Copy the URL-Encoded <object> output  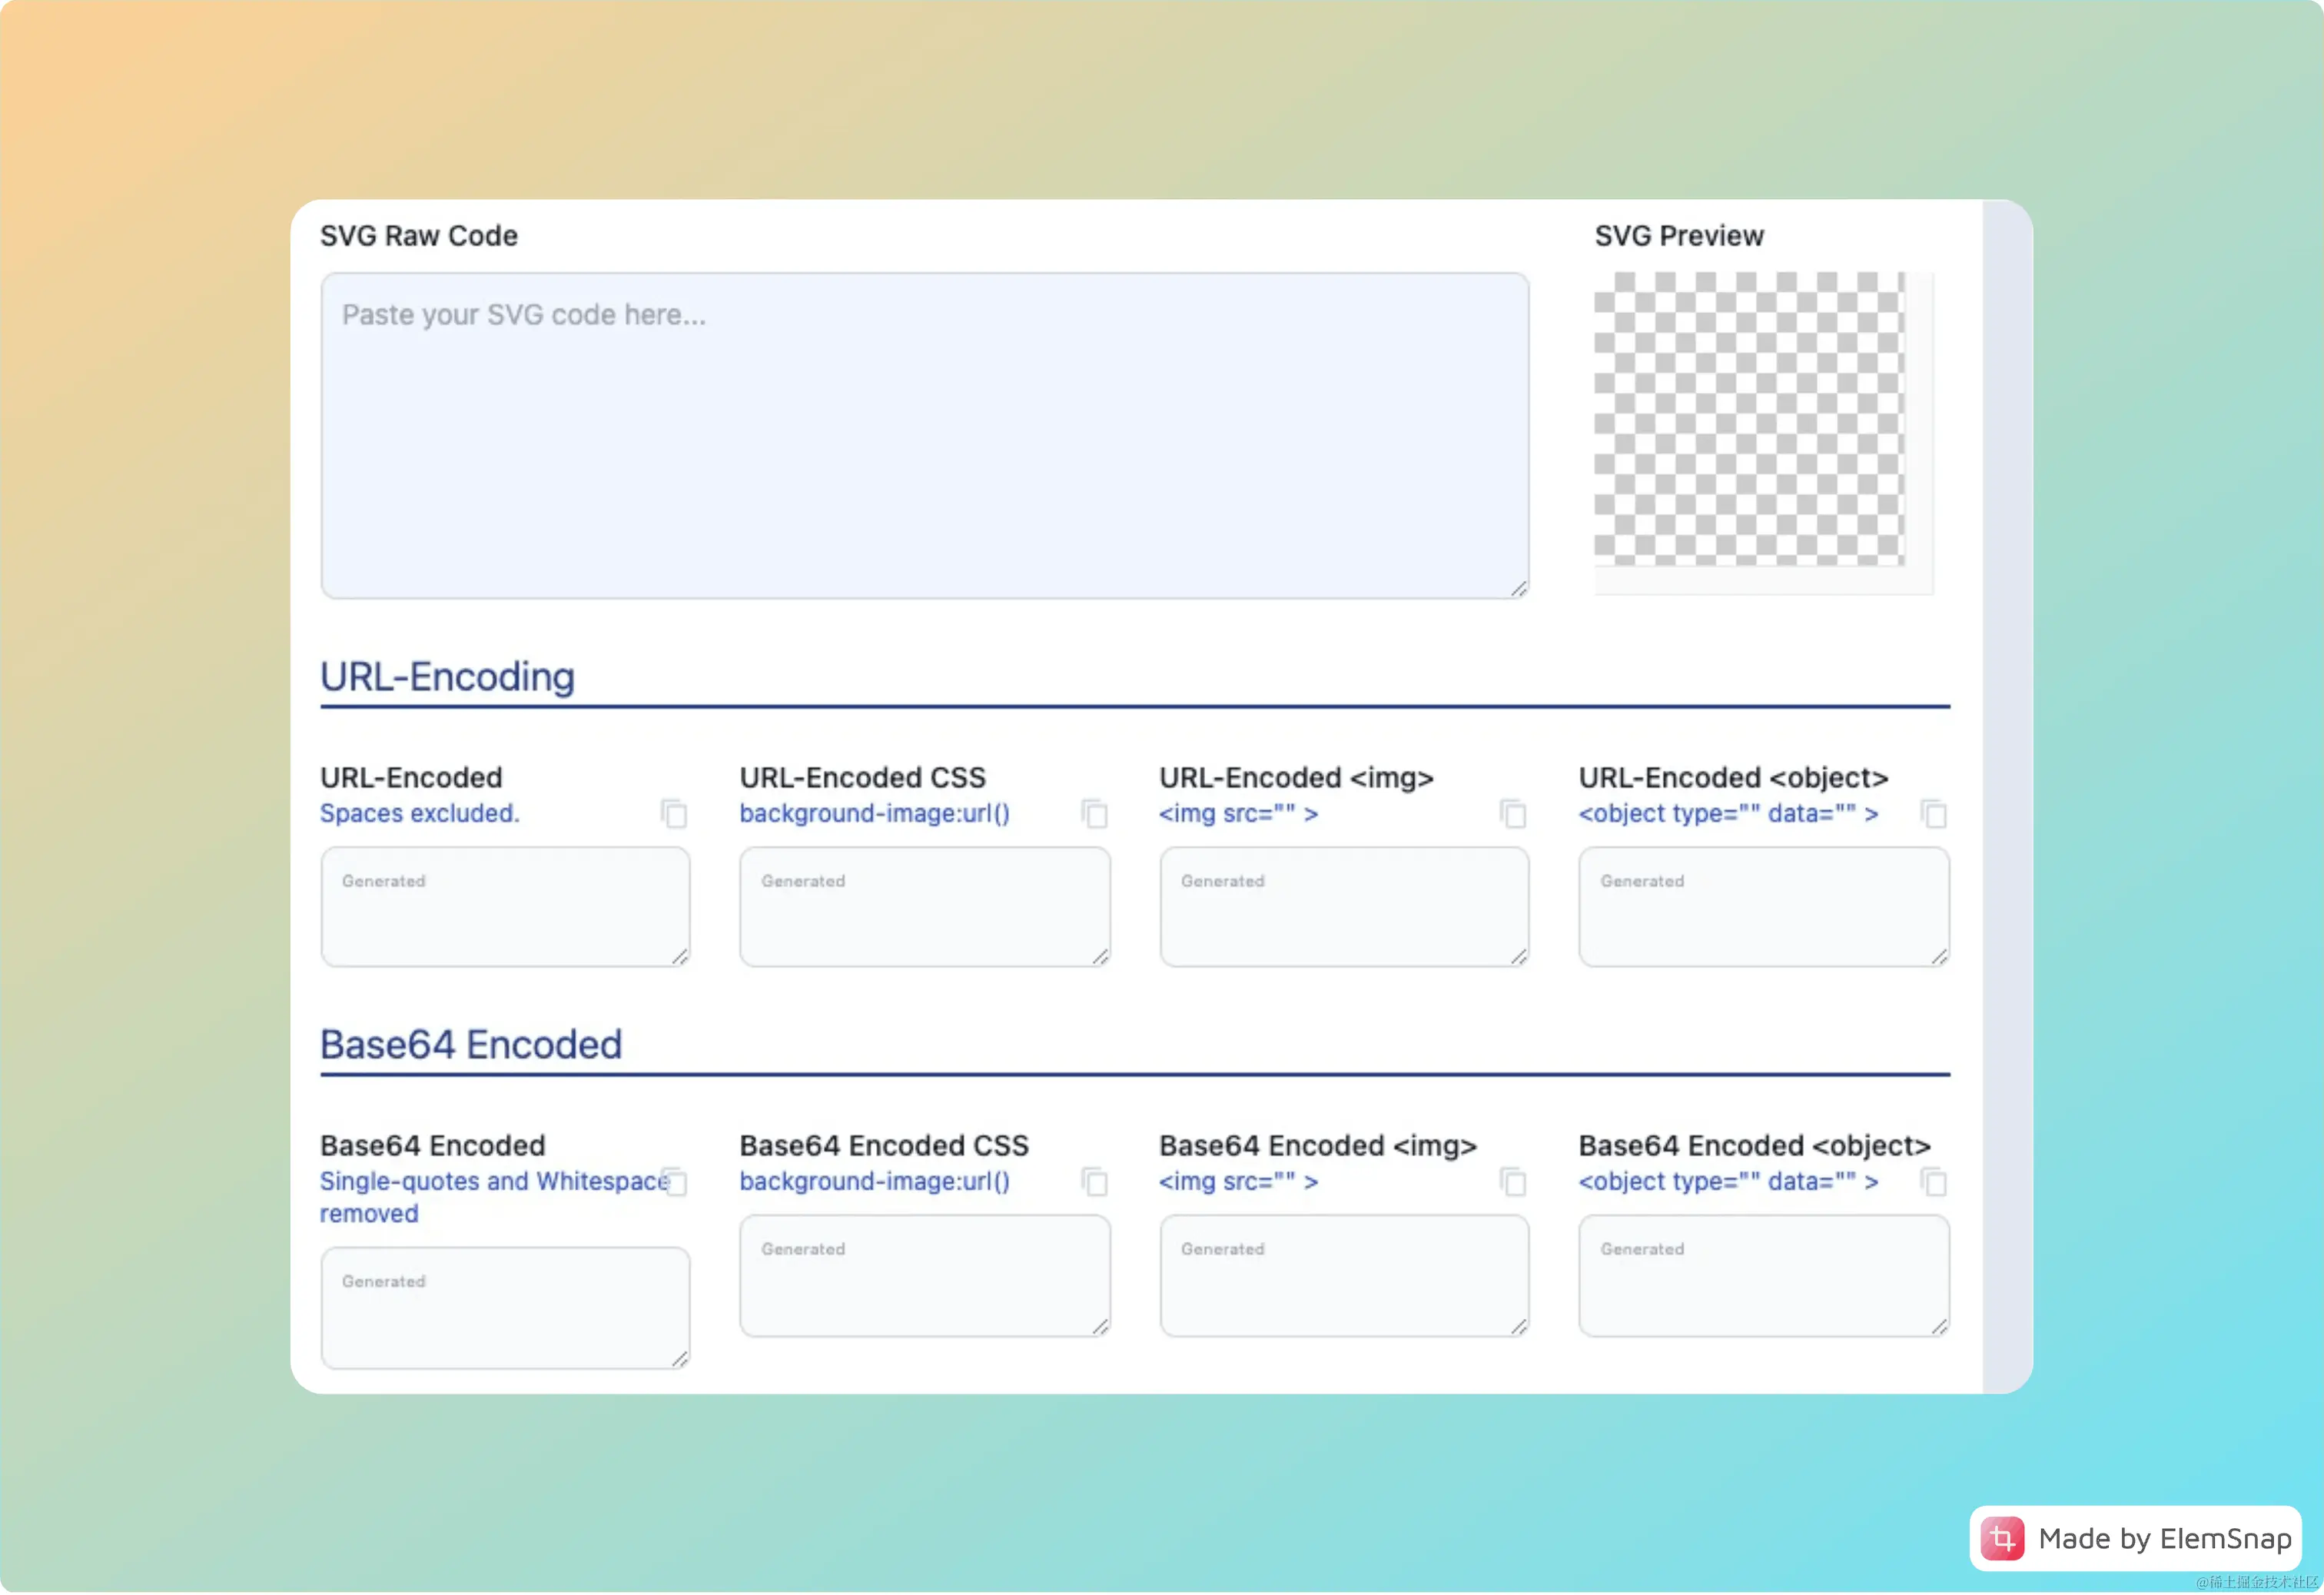[1935, 814]
